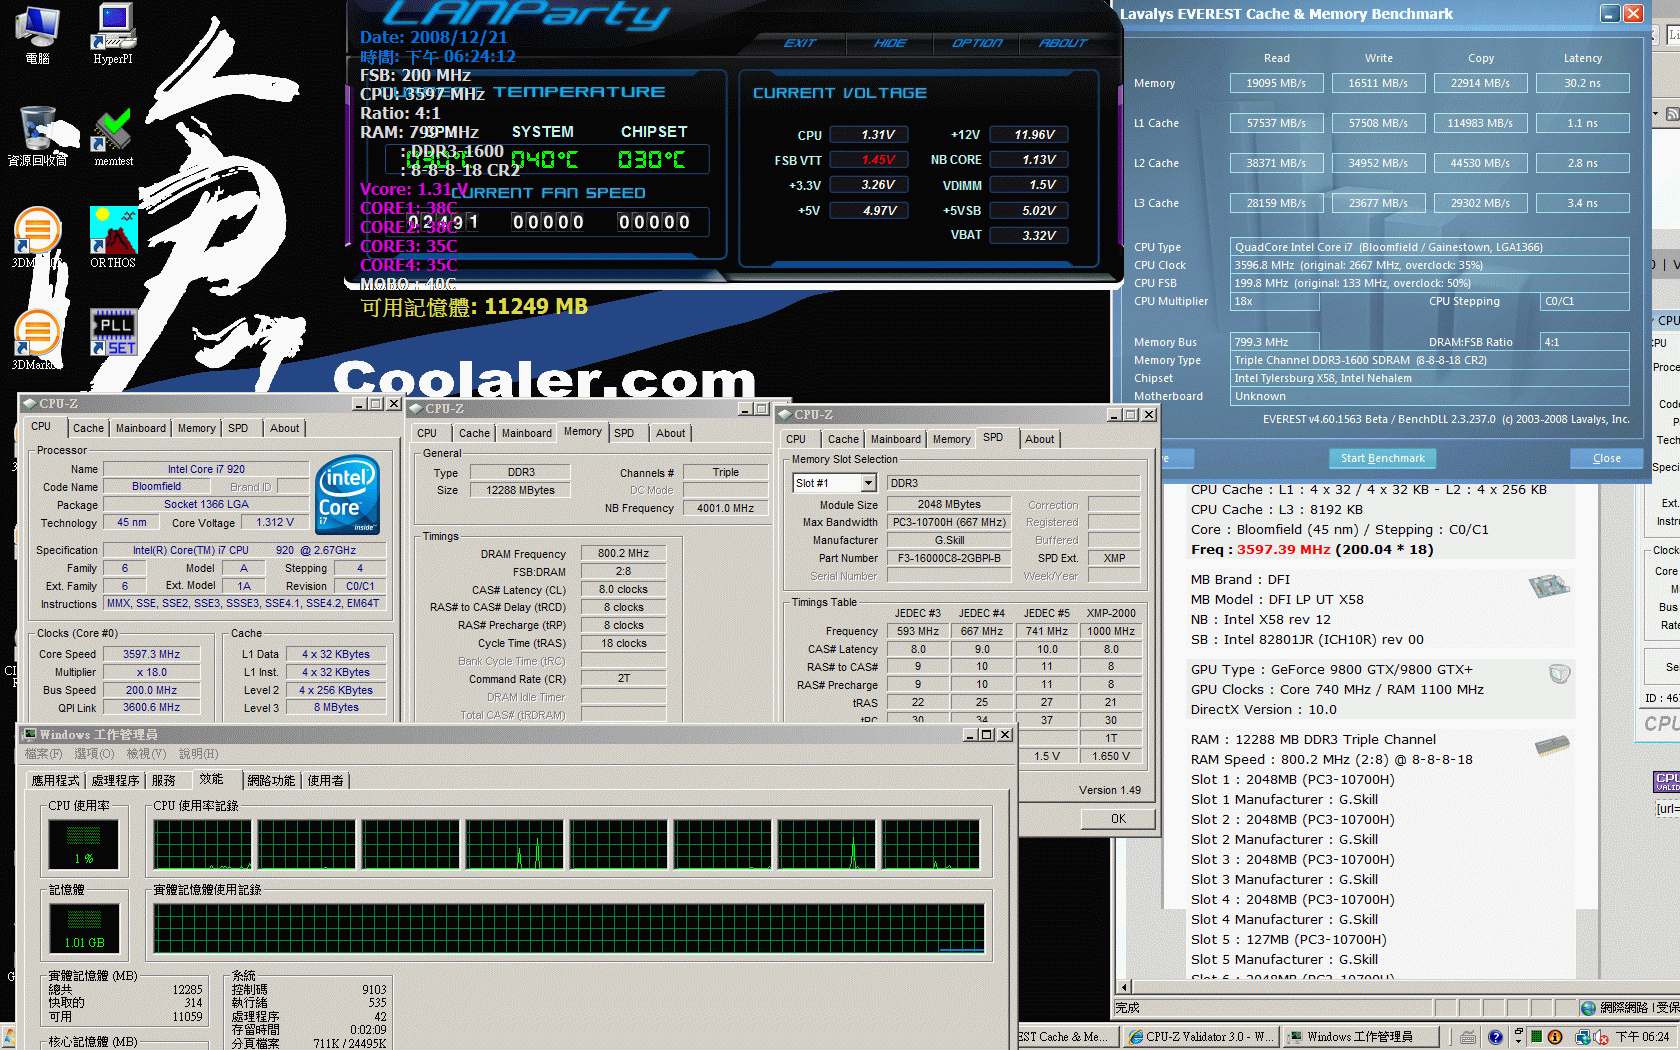
Task: Click the L1 Cache Latency 1.1 ns field
Action: coord(1582,123)
